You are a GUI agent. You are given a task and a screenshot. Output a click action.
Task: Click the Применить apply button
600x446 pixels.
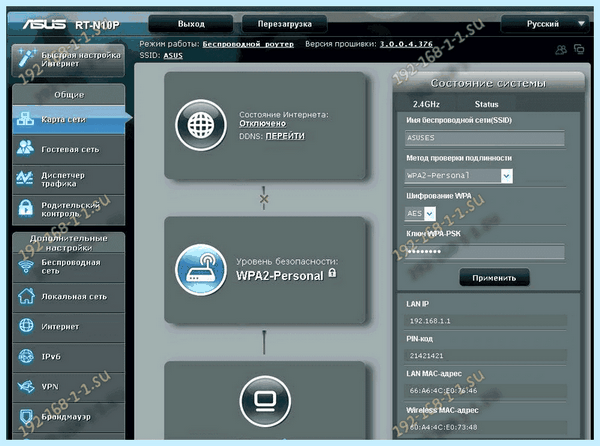[494, 278]
